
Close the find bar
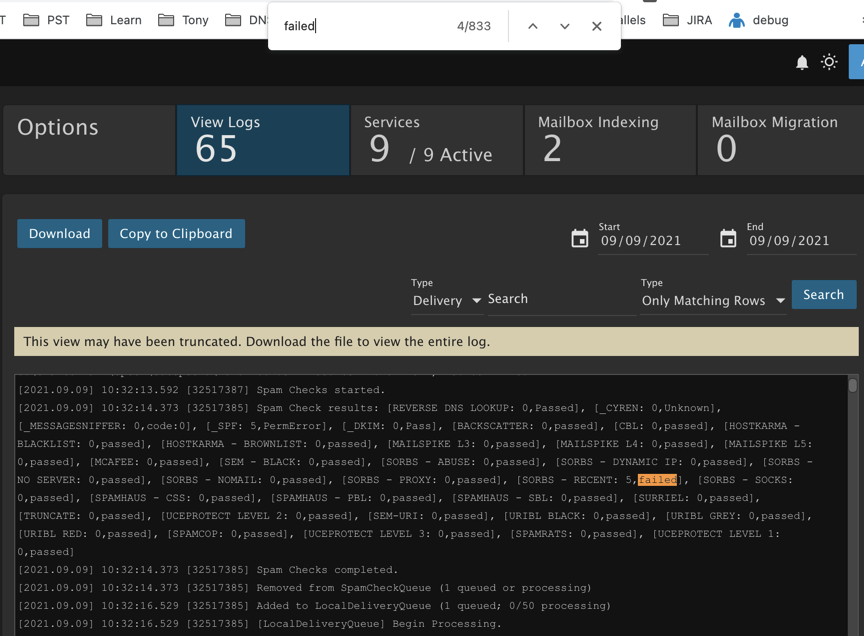597,26
